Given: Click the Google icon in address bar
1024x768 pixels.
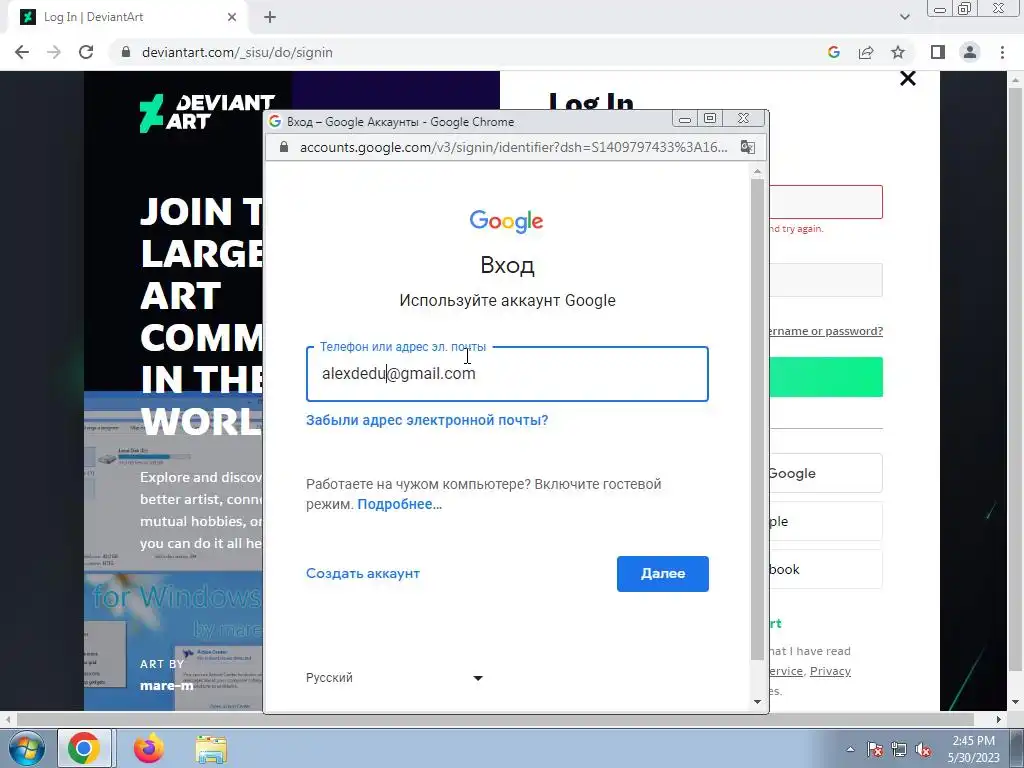Looking at the screenshot, I should 833,52.
